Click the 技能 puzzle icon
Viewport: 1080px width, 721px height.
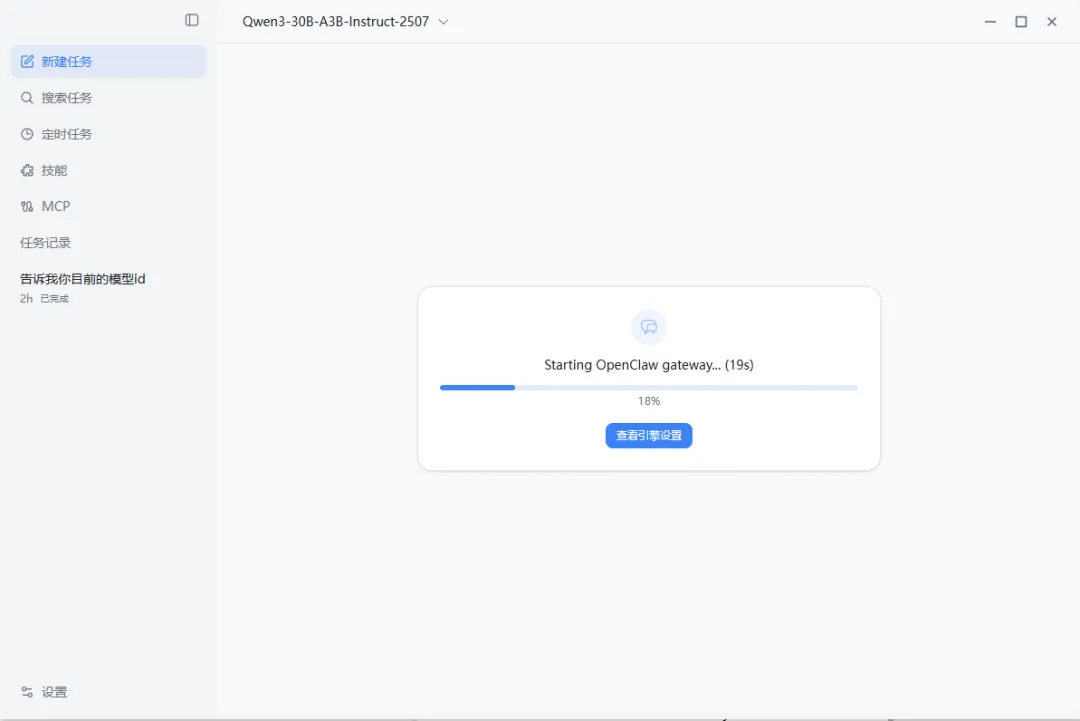click(x=27, y=170)
